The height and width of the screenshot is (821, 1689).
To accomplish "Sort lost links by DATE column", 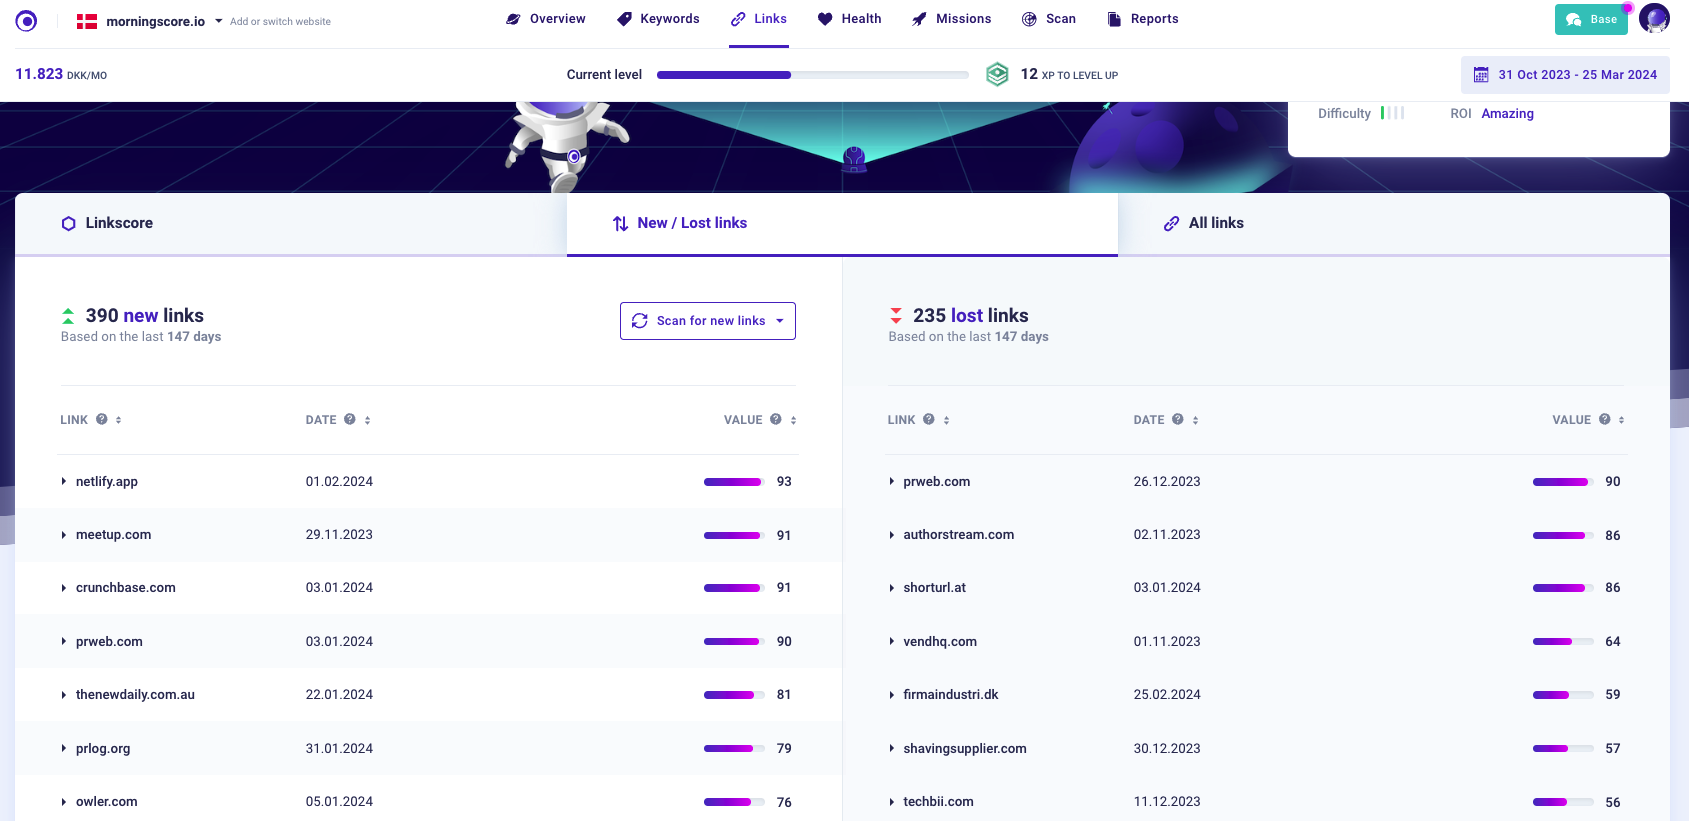I will click(1195, 421).
